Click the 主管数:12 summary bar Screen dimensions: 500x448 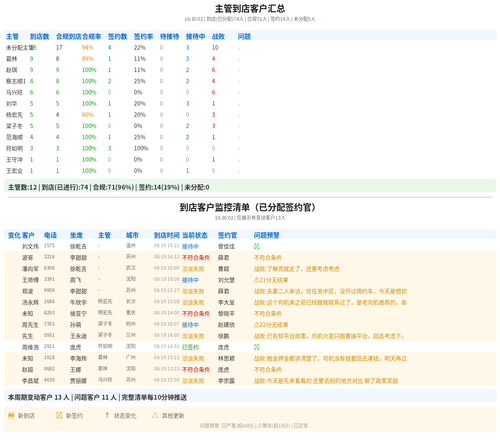(x=250, y=187)
